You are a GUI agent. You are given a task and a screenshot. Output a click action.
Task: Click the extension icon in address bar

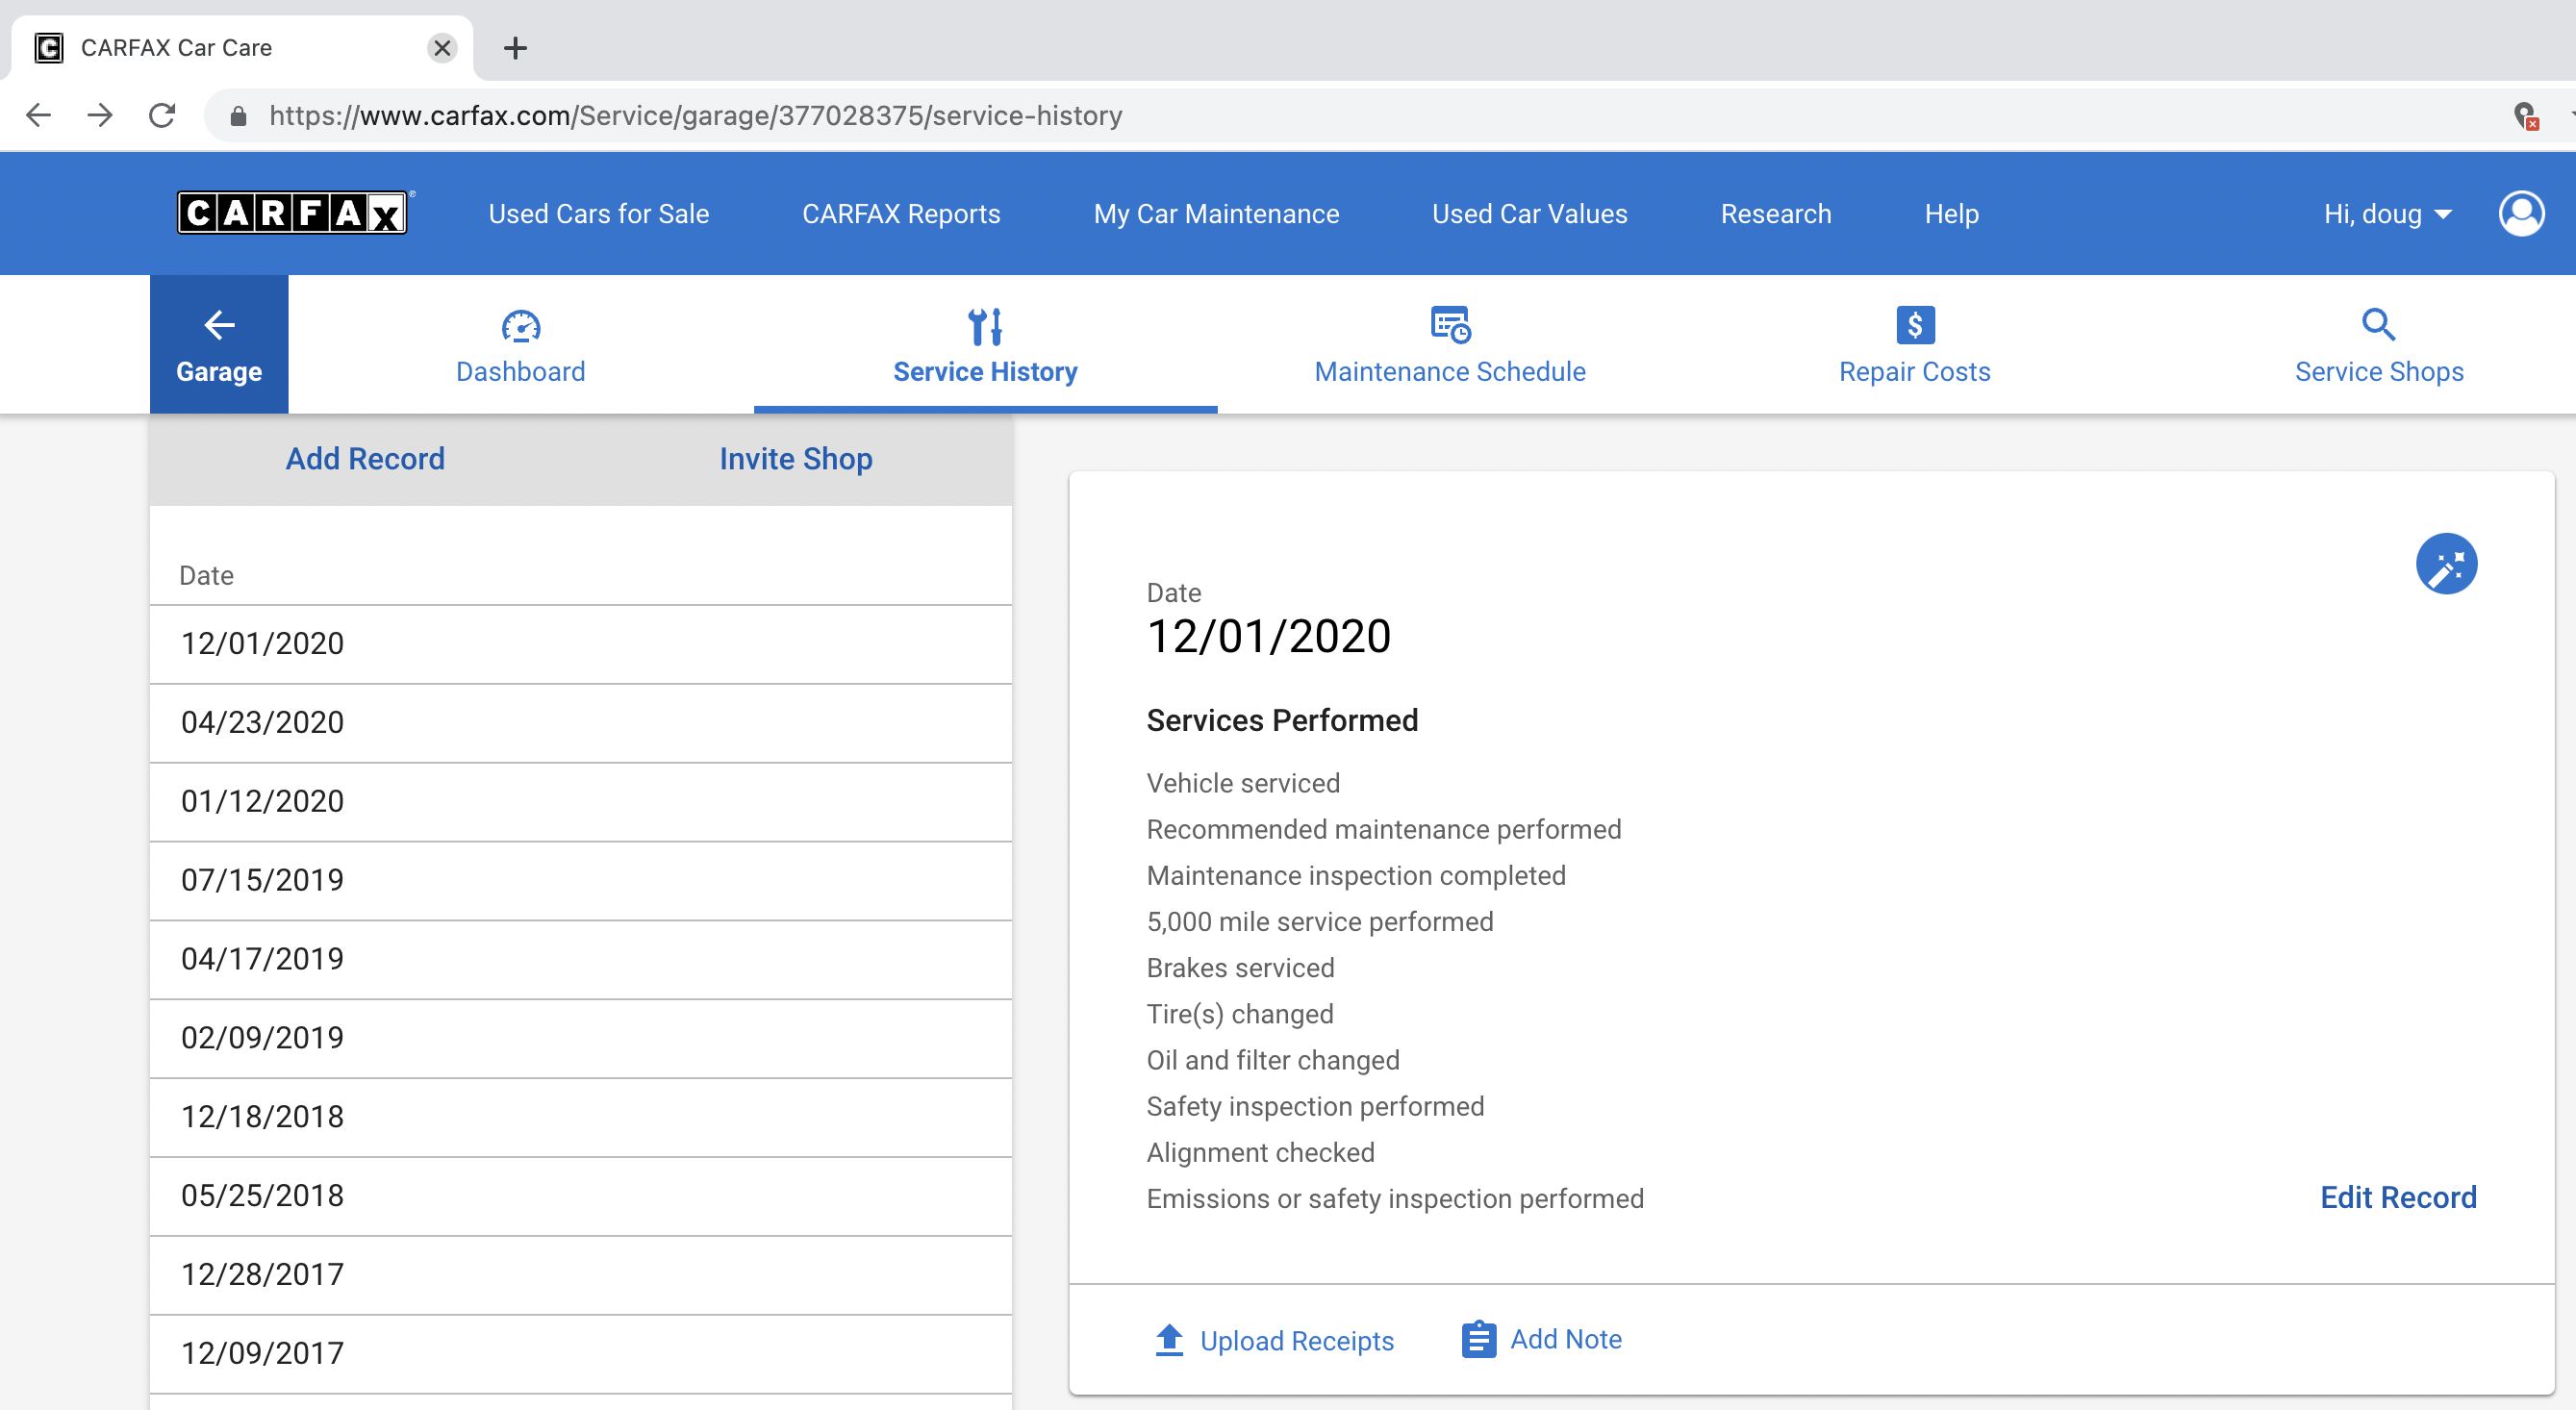click(x=2525, y=116)
